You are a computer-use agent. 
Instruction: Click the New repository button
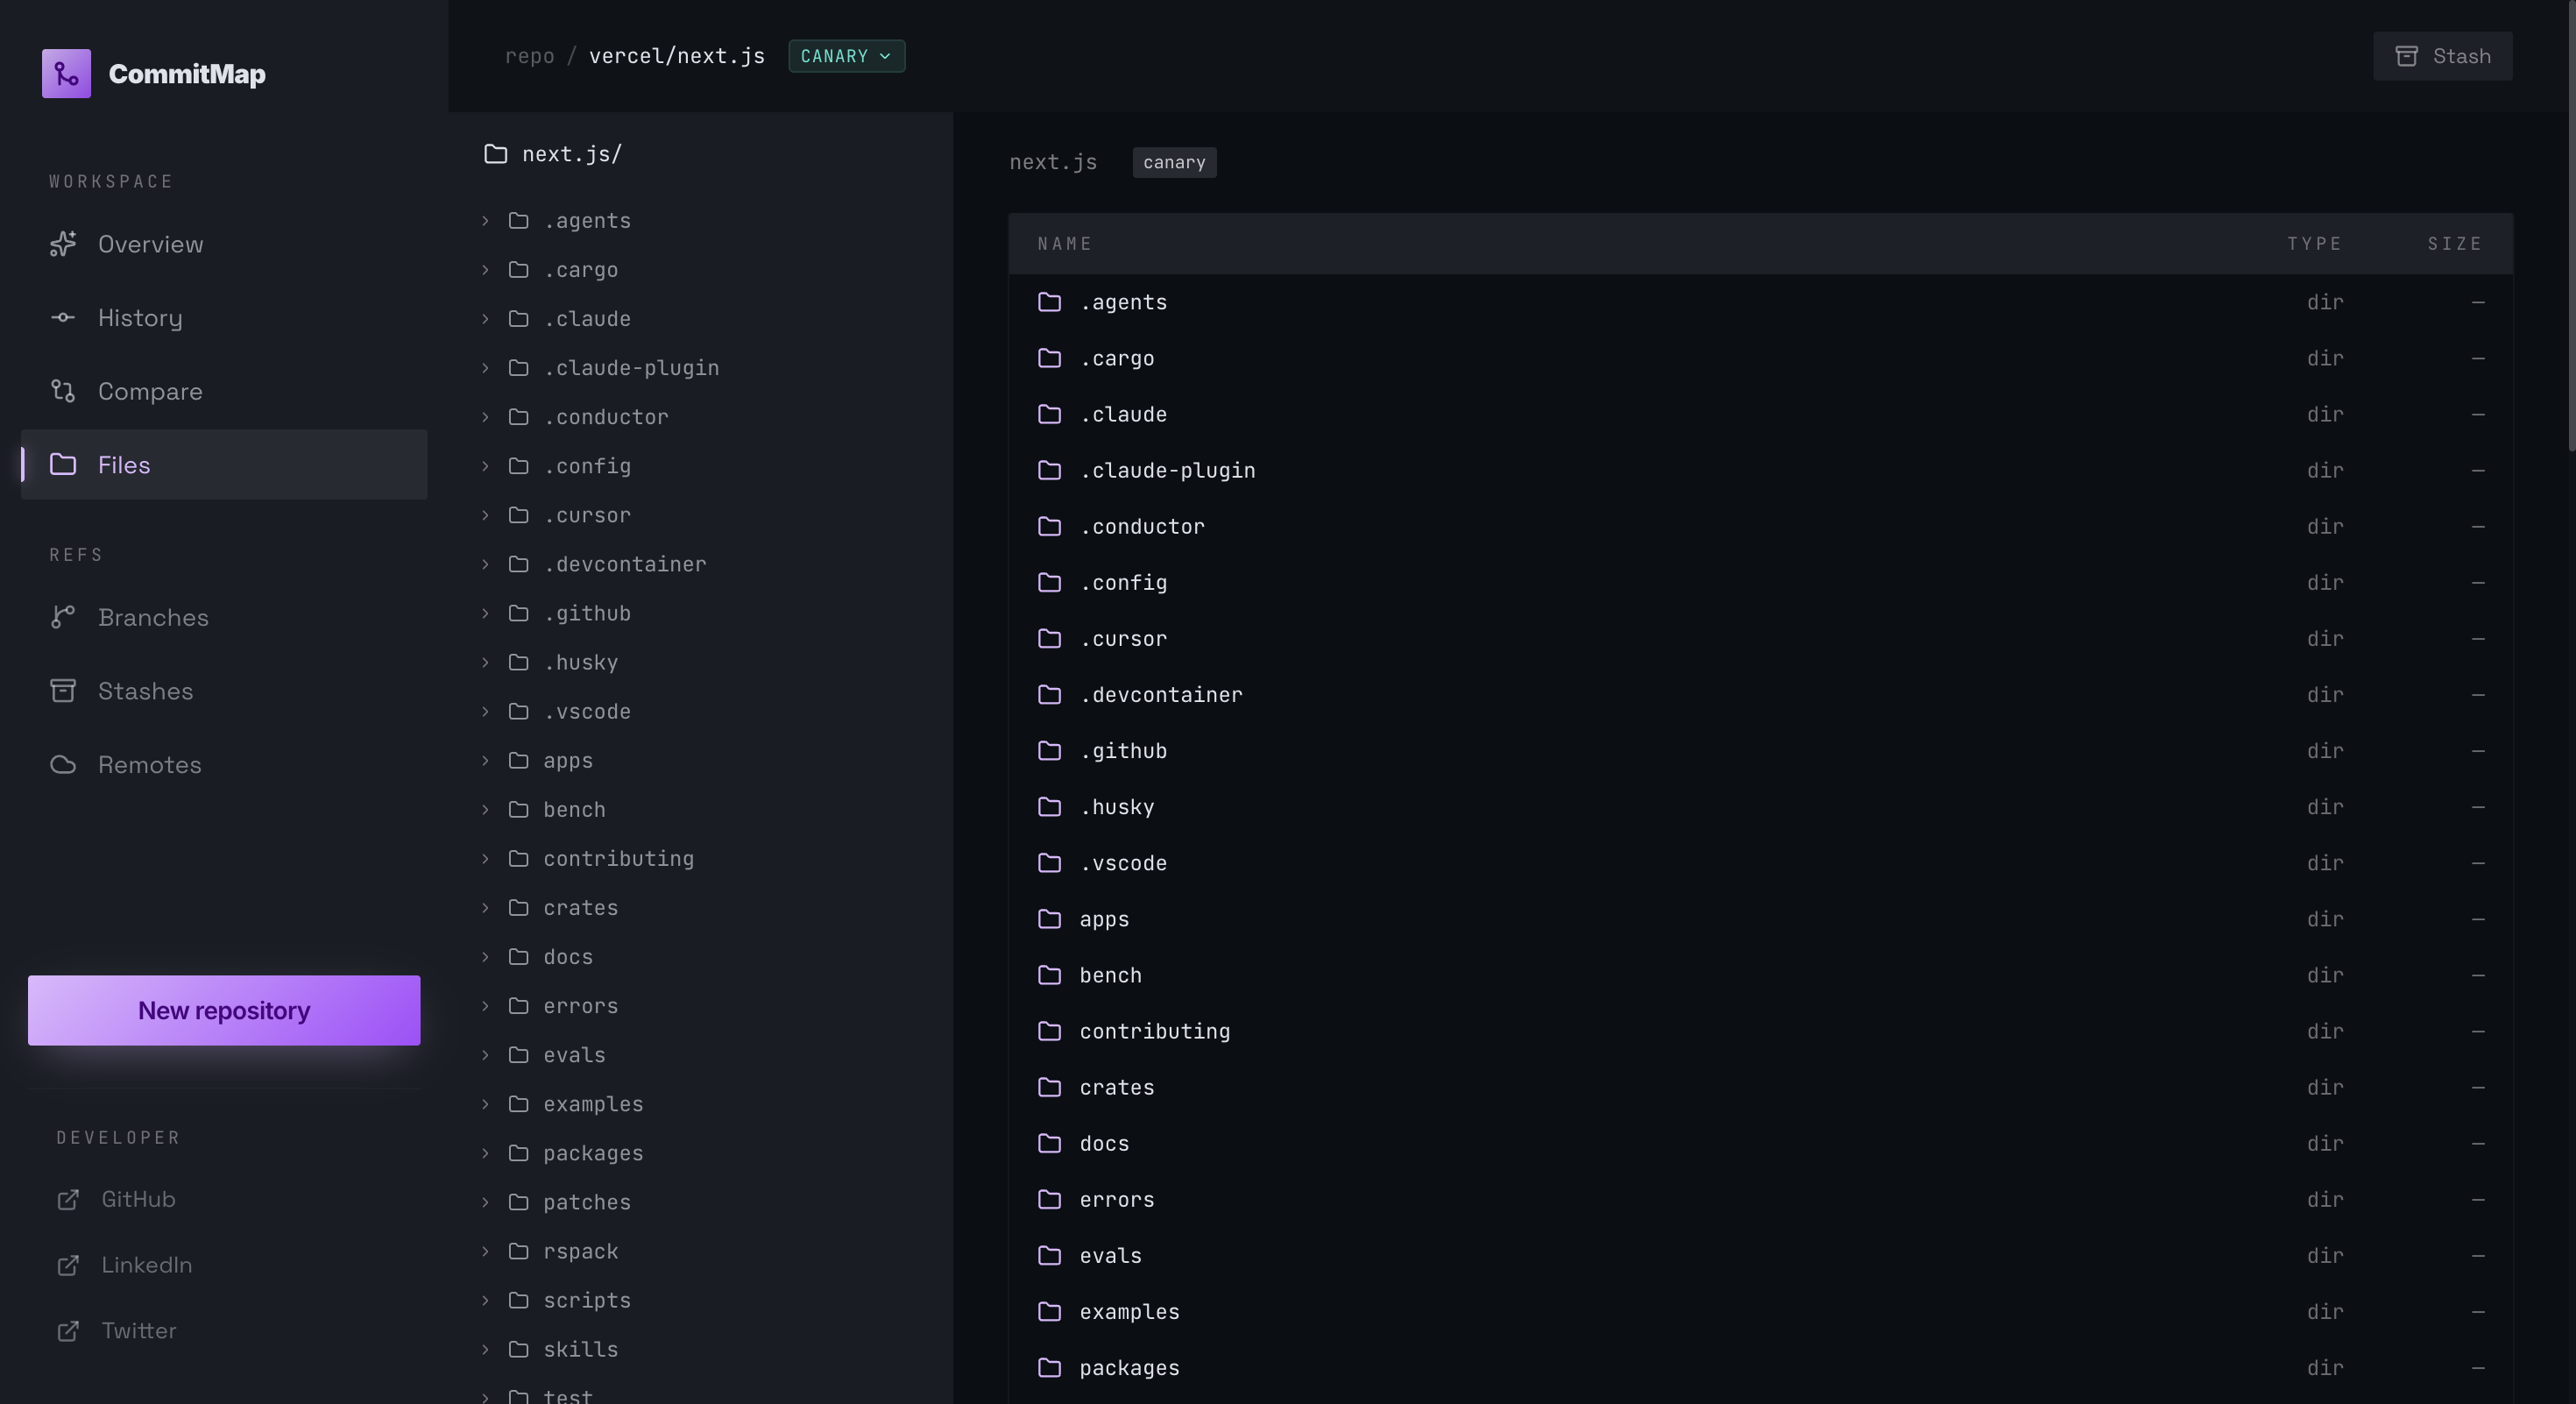pyautogui.click(x=224, y=1010)
